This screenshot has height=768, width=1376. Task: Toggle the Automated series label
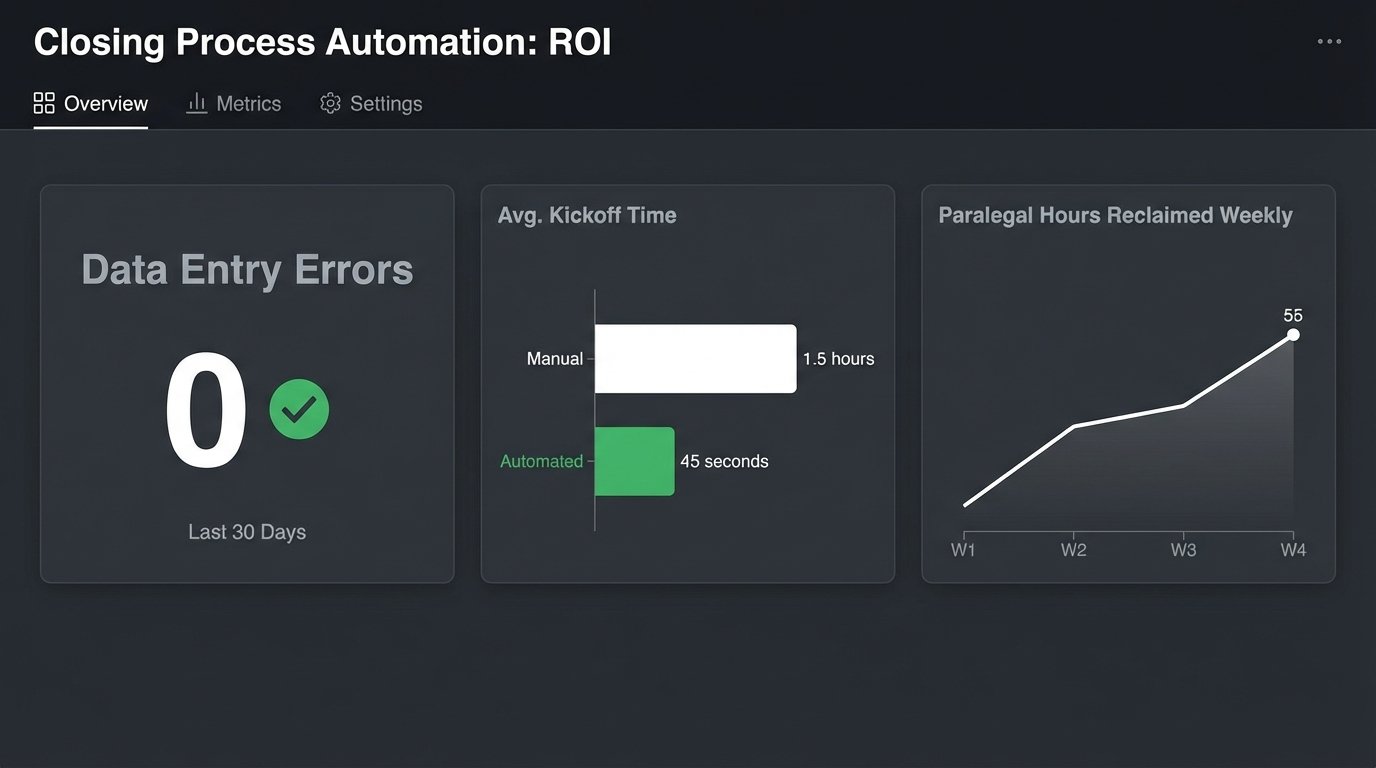click(x=541, y=461)
